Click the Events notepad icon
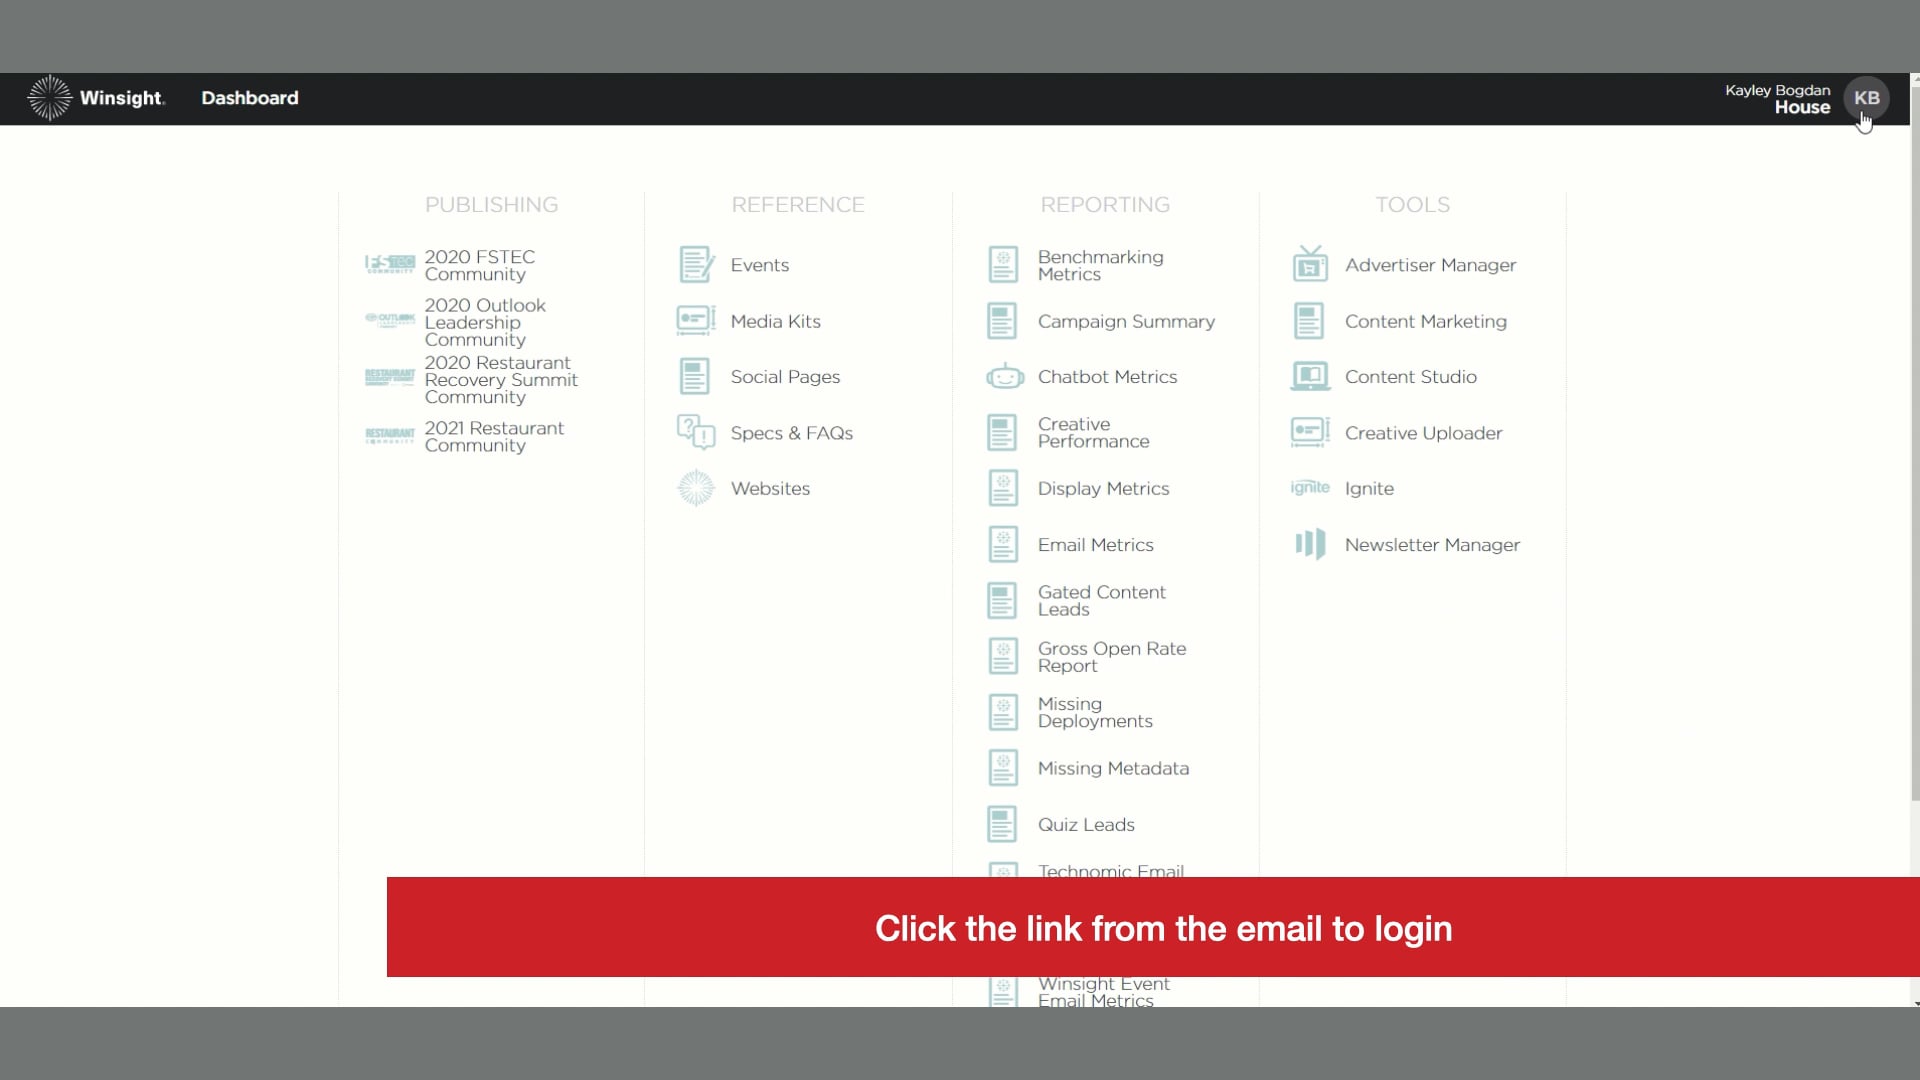Screen dimensions: 1920x1080 pyautogui.click(x=696, y=265)
